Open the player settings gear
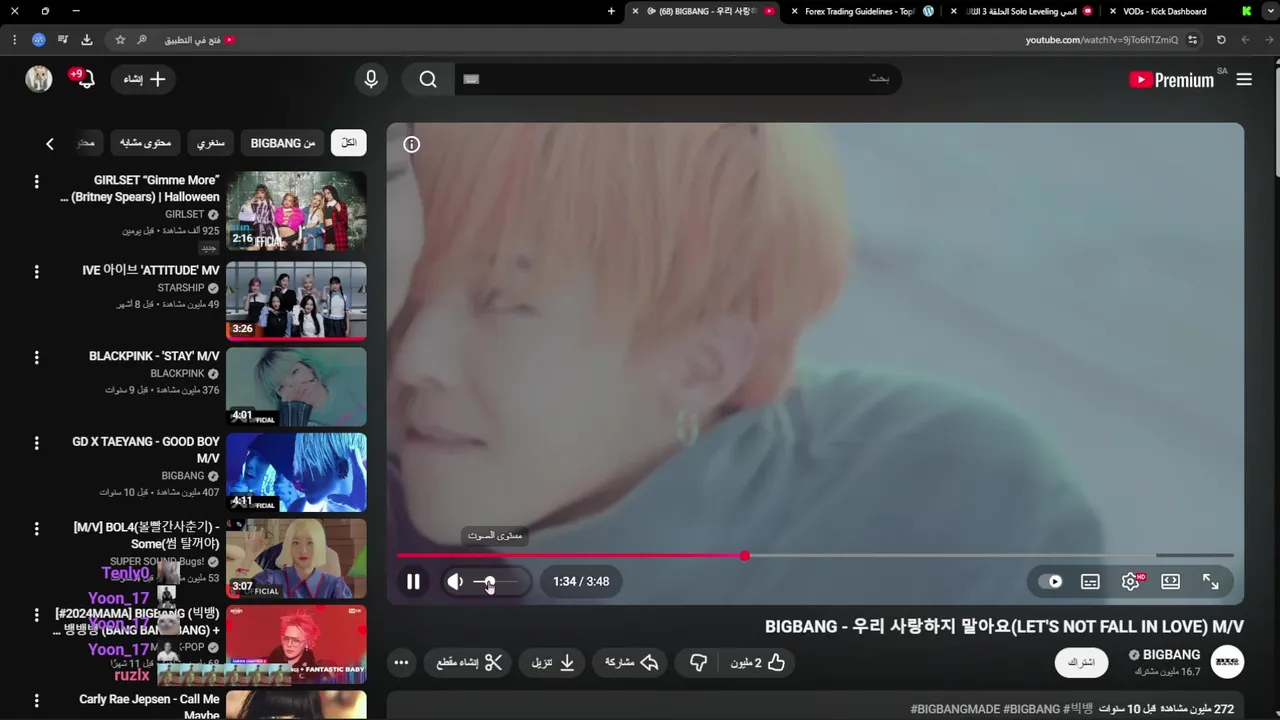The image size is (1280, 720). coord(1131,581)
